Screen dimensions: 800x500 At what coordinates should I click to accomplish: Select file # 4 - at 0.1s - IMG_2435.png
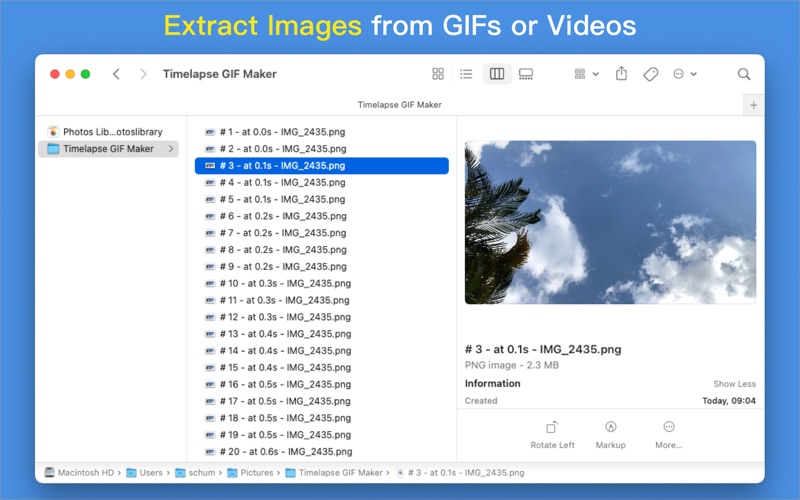321,182
